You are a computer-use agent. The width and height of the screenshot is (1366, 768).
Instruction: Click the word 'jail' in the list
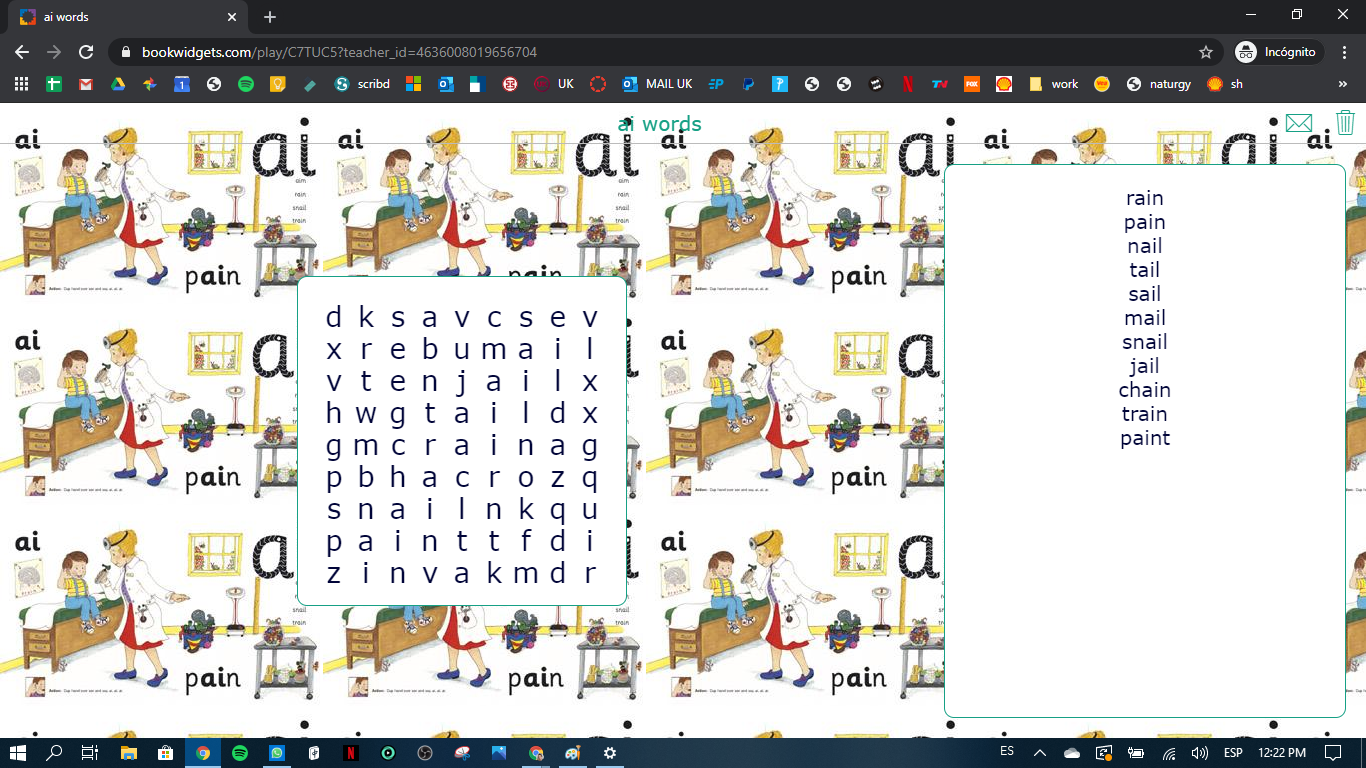(1145, 366)
